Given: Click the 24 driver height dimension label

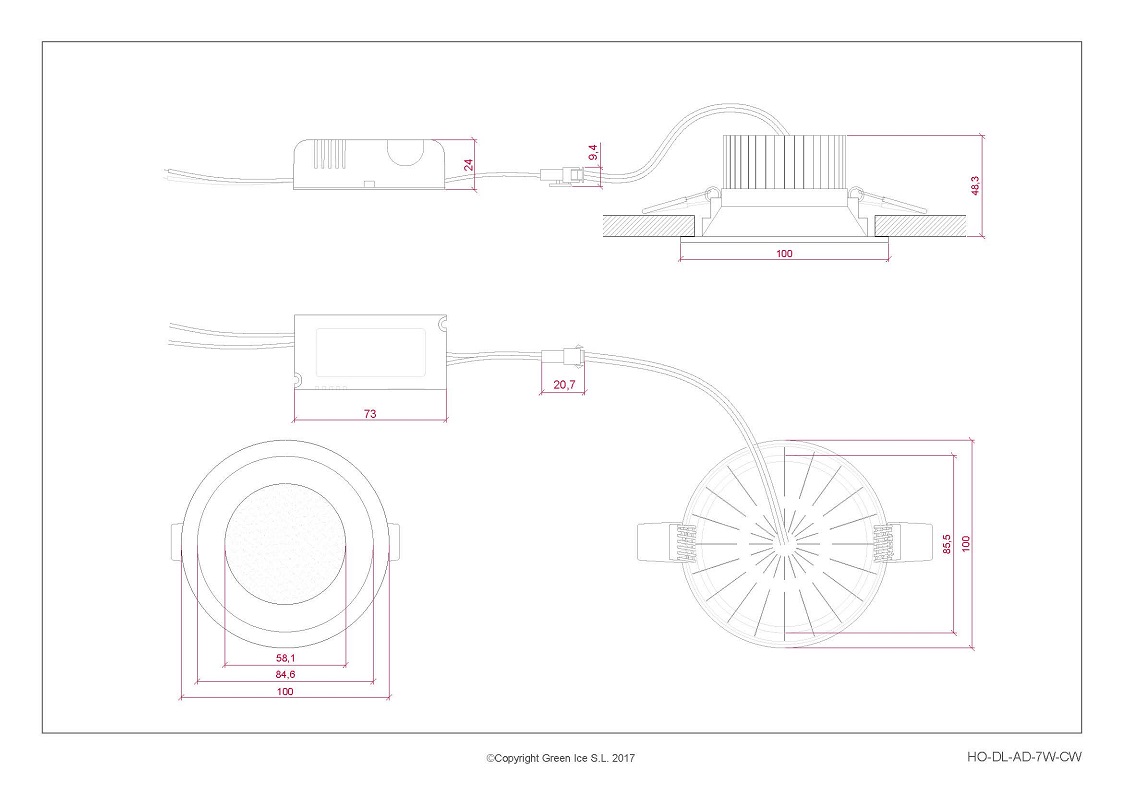Looking at the screenshot, I should click(x=468, y=164).
